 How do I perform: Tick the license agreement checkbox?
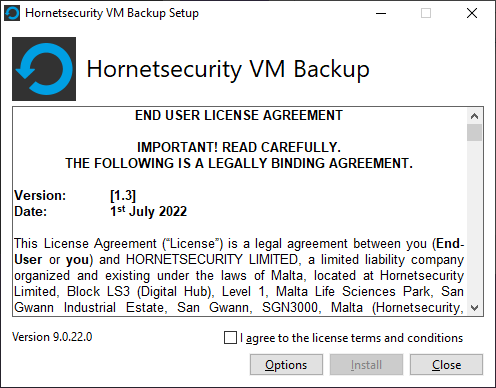coord(230,338)
